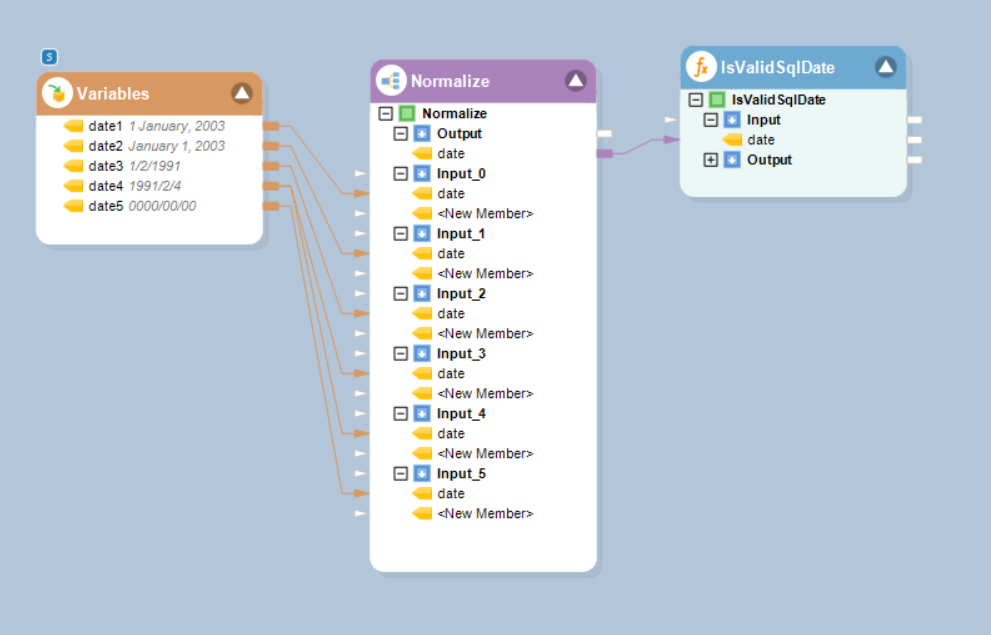Click the Normalize node header icon
The height and width of the screenshot is (635, 991).
coord(391,81)
